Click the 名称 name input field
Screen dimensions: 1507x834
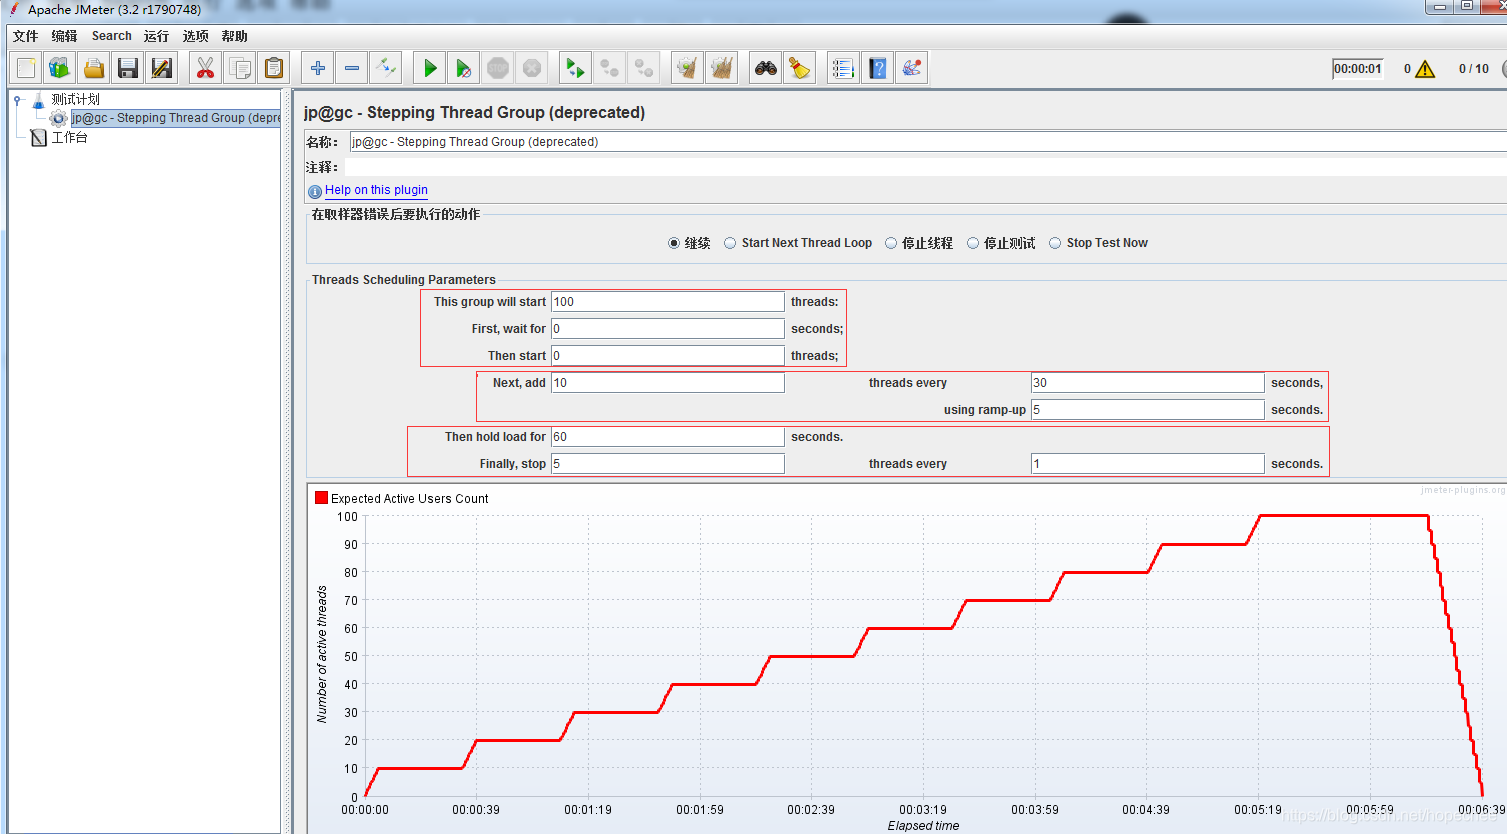pyautogui.click(x=928, y=142)
